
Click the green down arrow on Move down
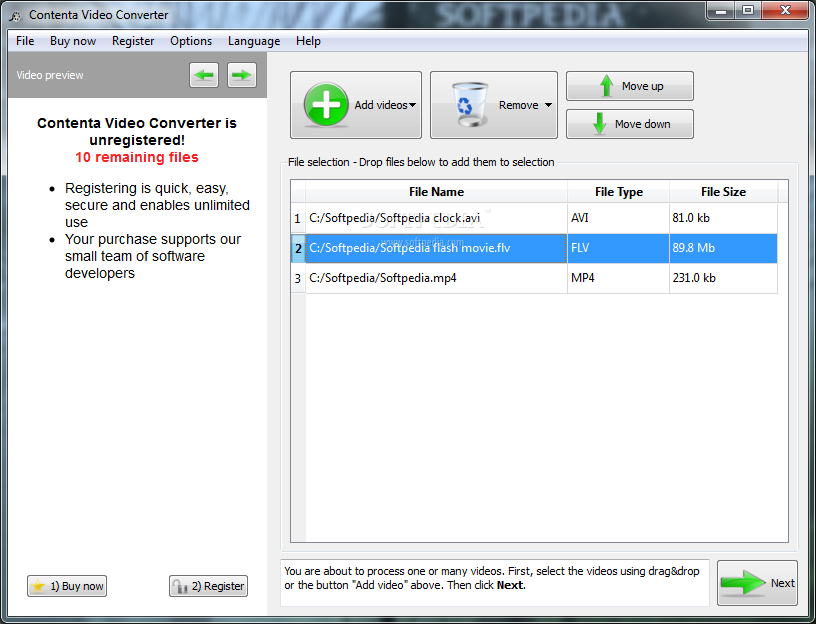[x=600, y=124]
